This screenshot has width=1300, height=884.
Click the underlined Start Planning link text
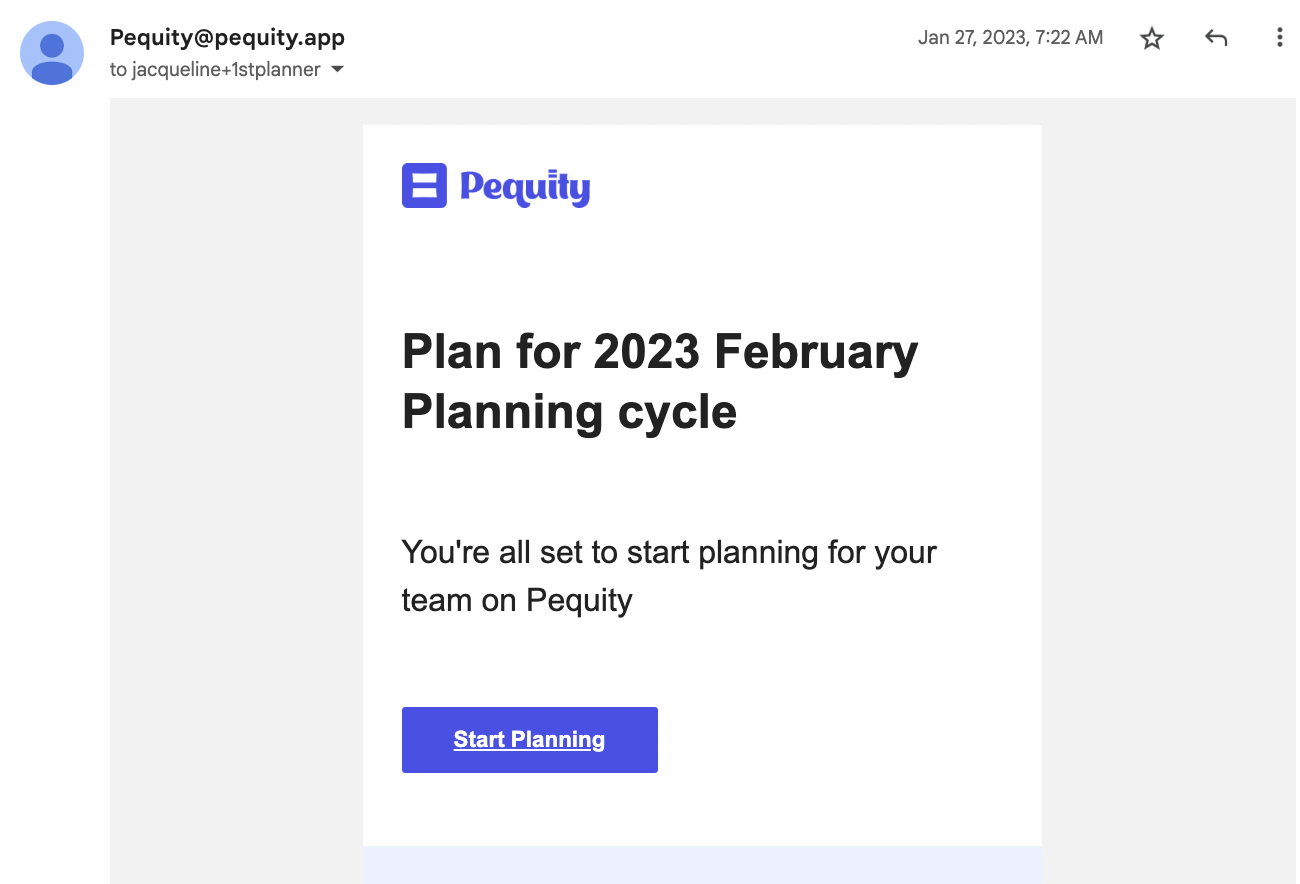[x=529, y=740]
